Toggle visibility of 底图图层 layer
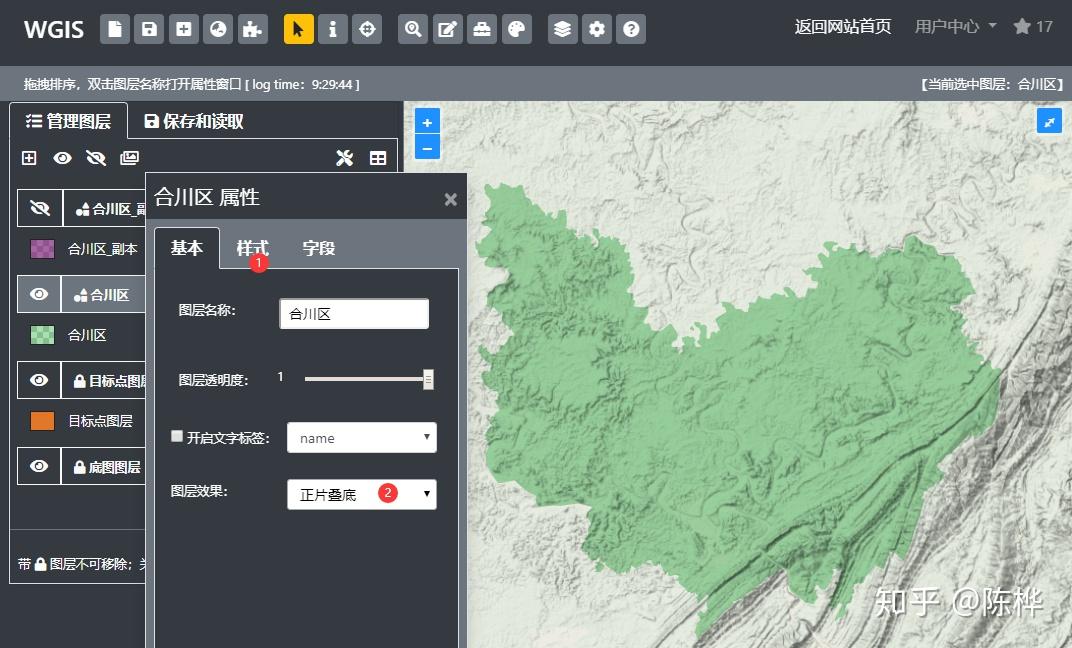The height and width of the screenshot is (648, 1072). (x=39, y=466)
